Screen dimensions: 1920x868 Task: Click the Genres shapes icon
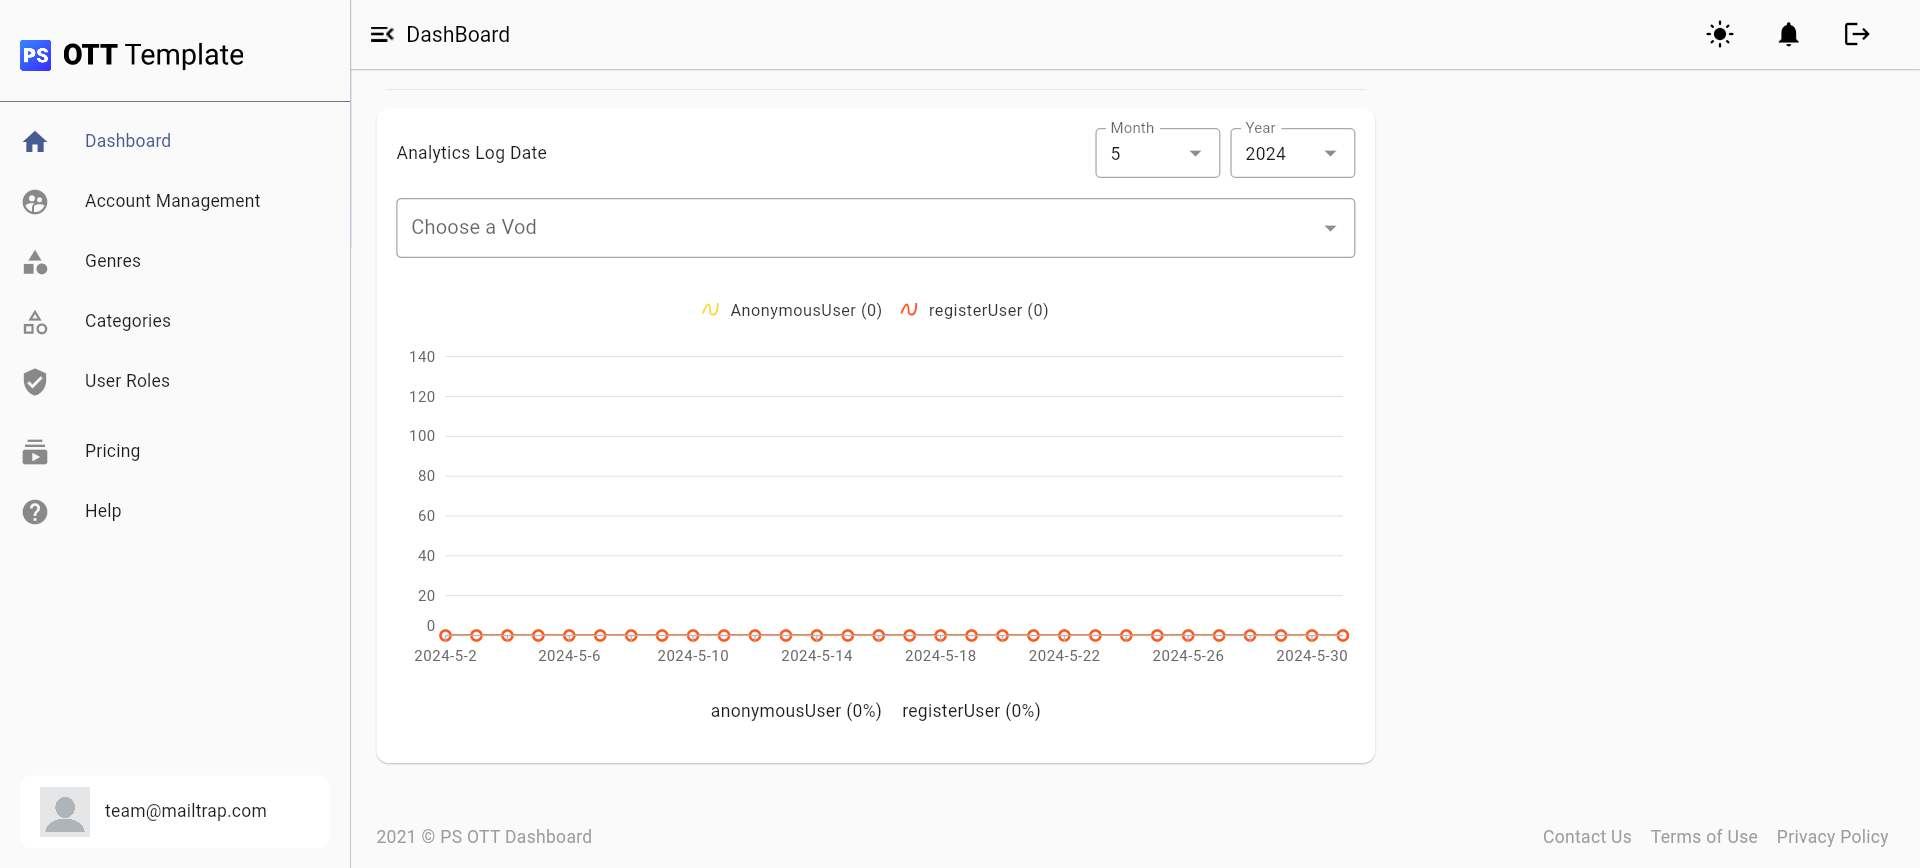(35, 262)
